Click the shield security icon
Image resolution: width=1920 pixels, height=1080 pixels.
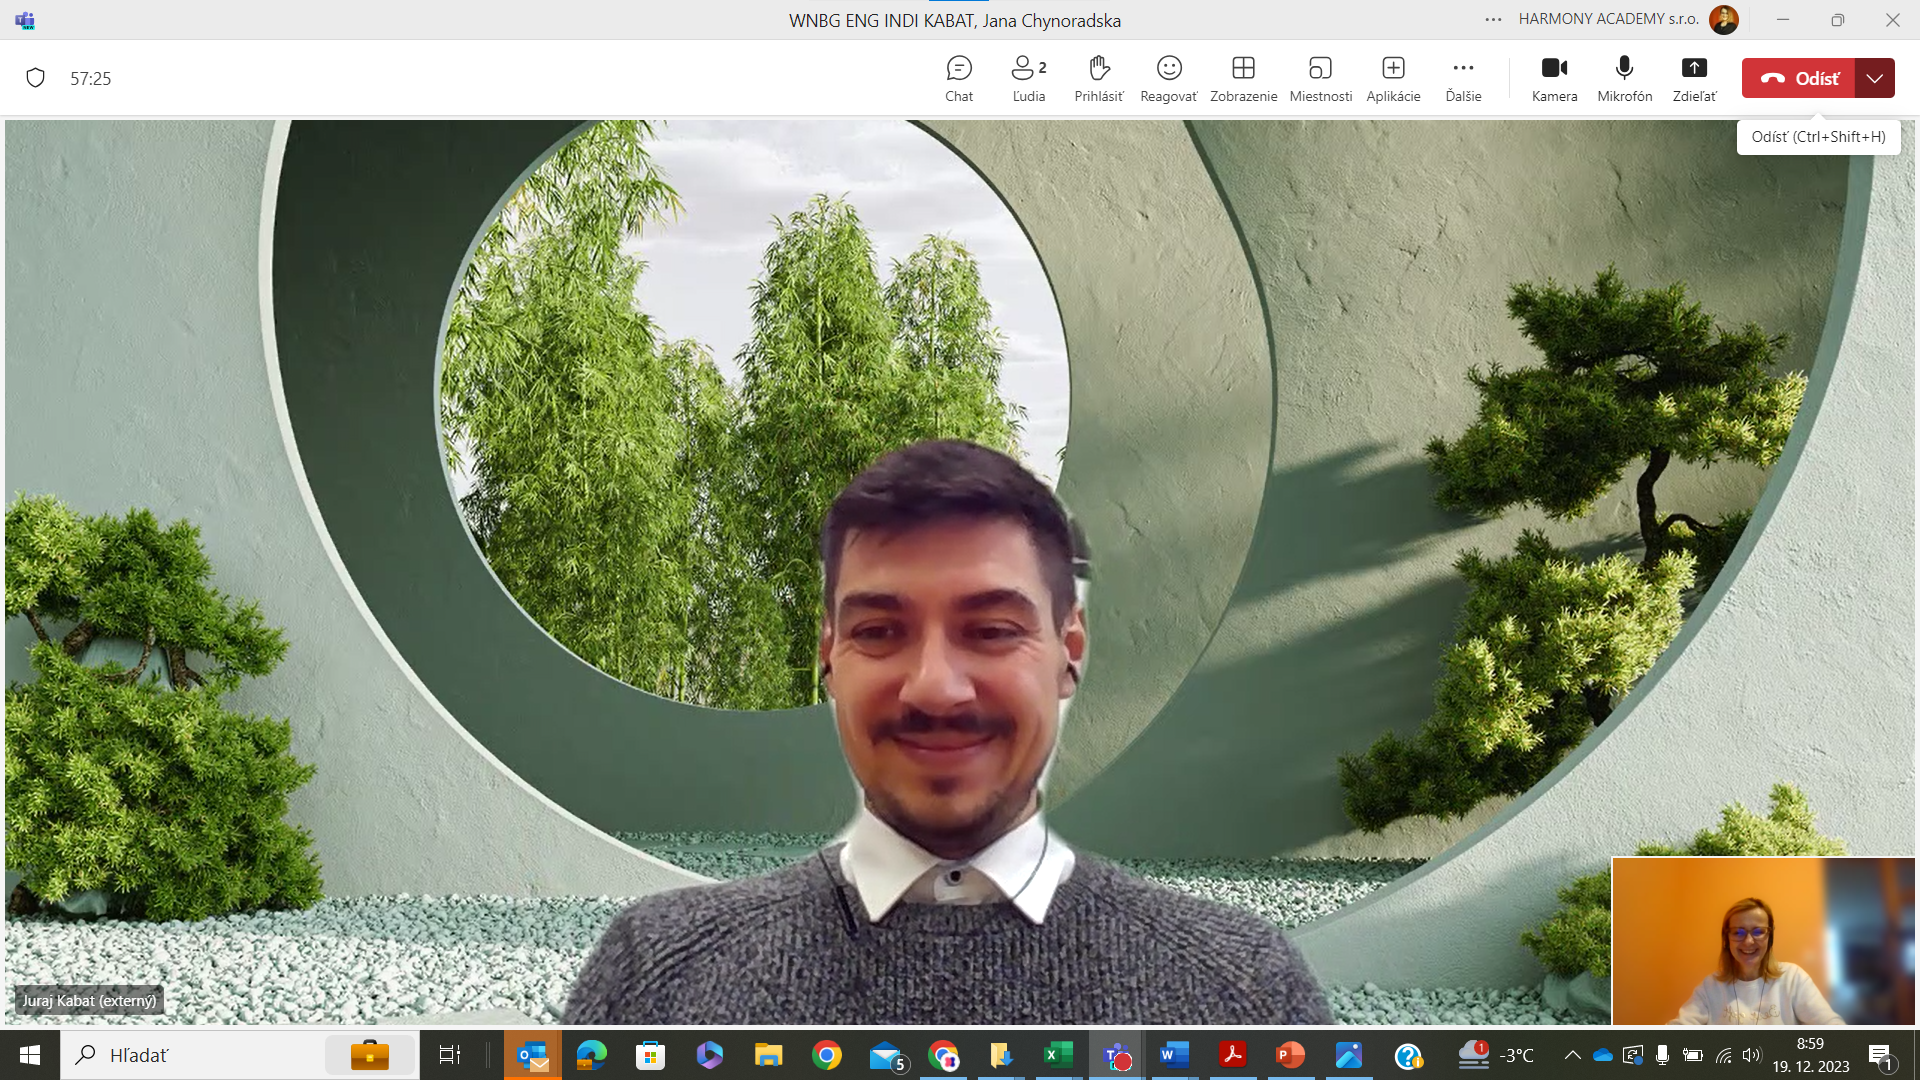(x=36, y=78)
